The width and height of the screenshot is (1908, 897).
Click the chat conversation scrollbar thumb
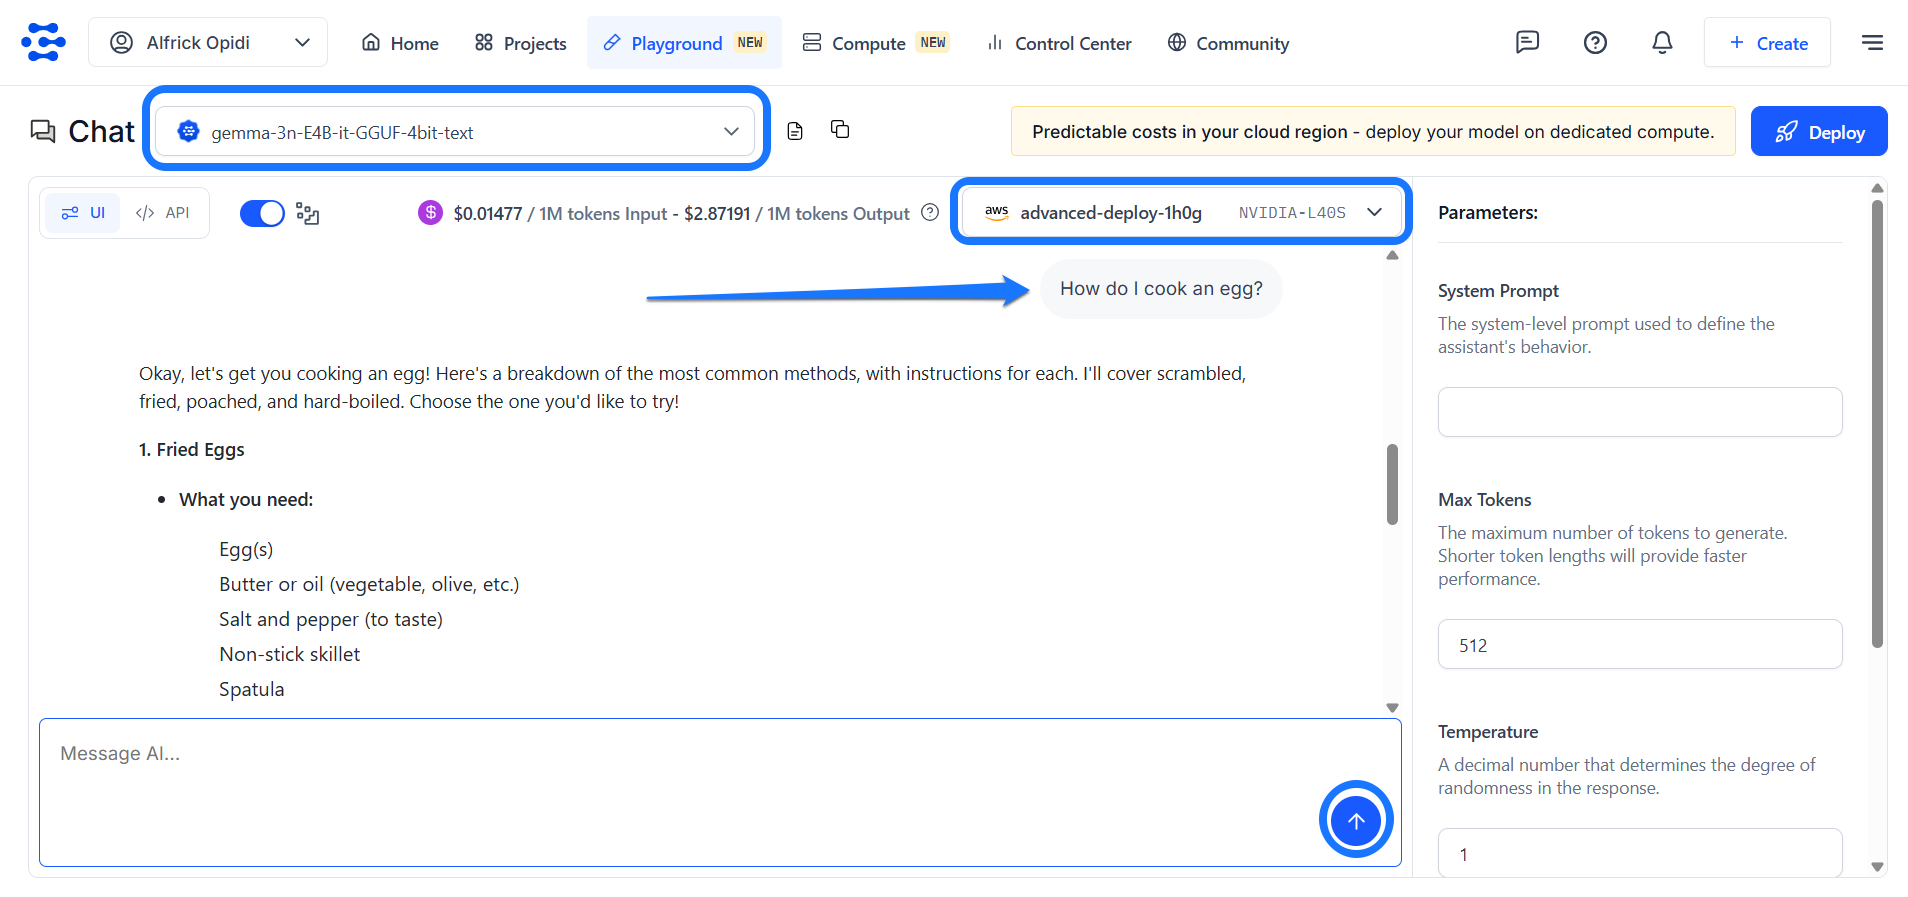(1392, 484)
